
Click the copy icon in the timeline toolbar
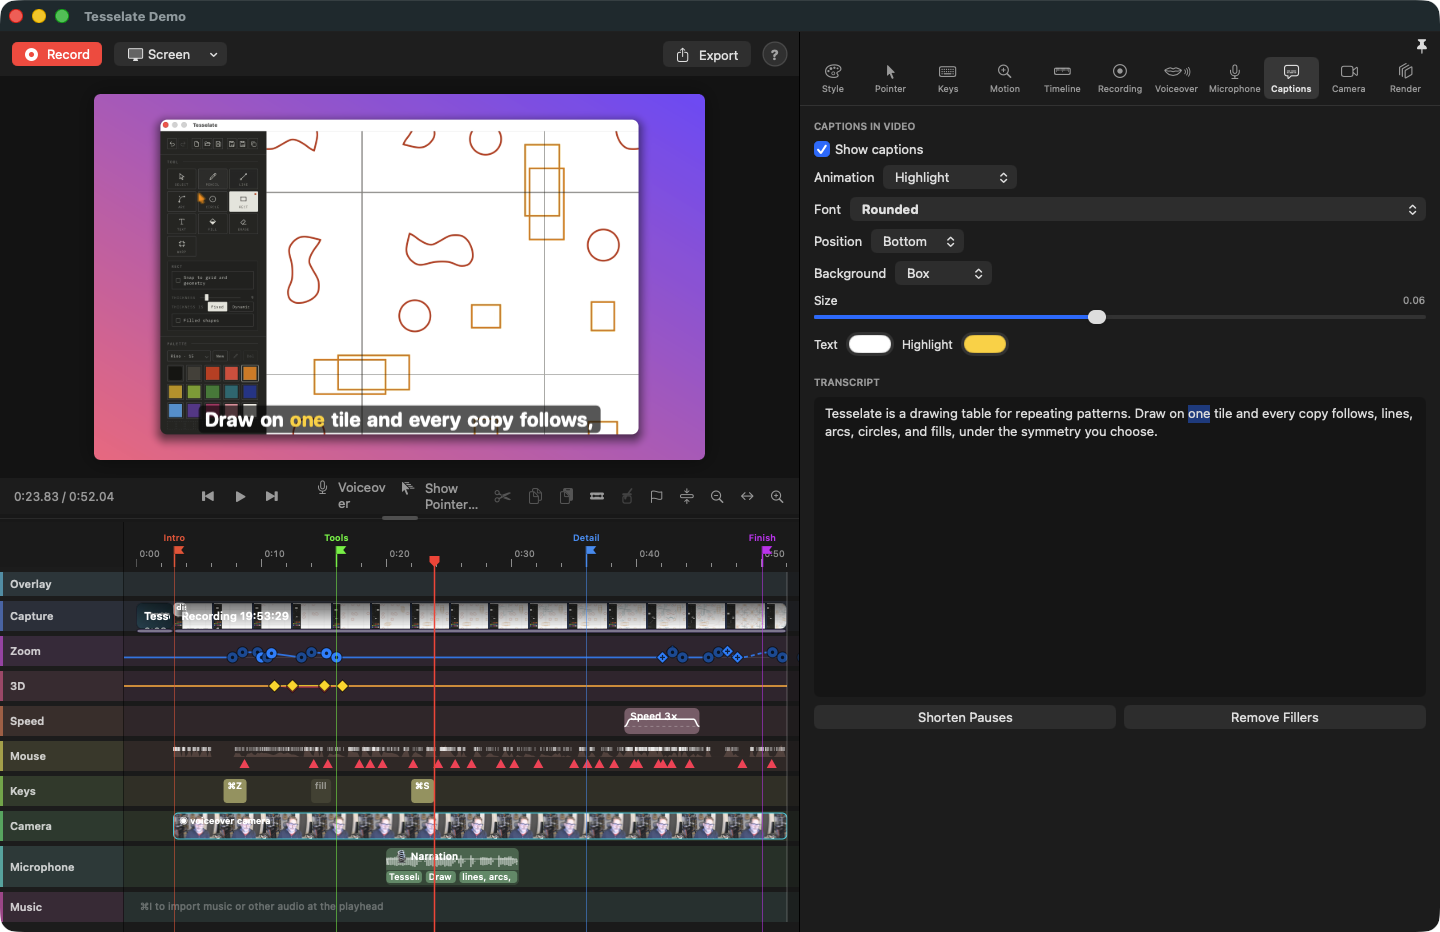pos(535,496)
